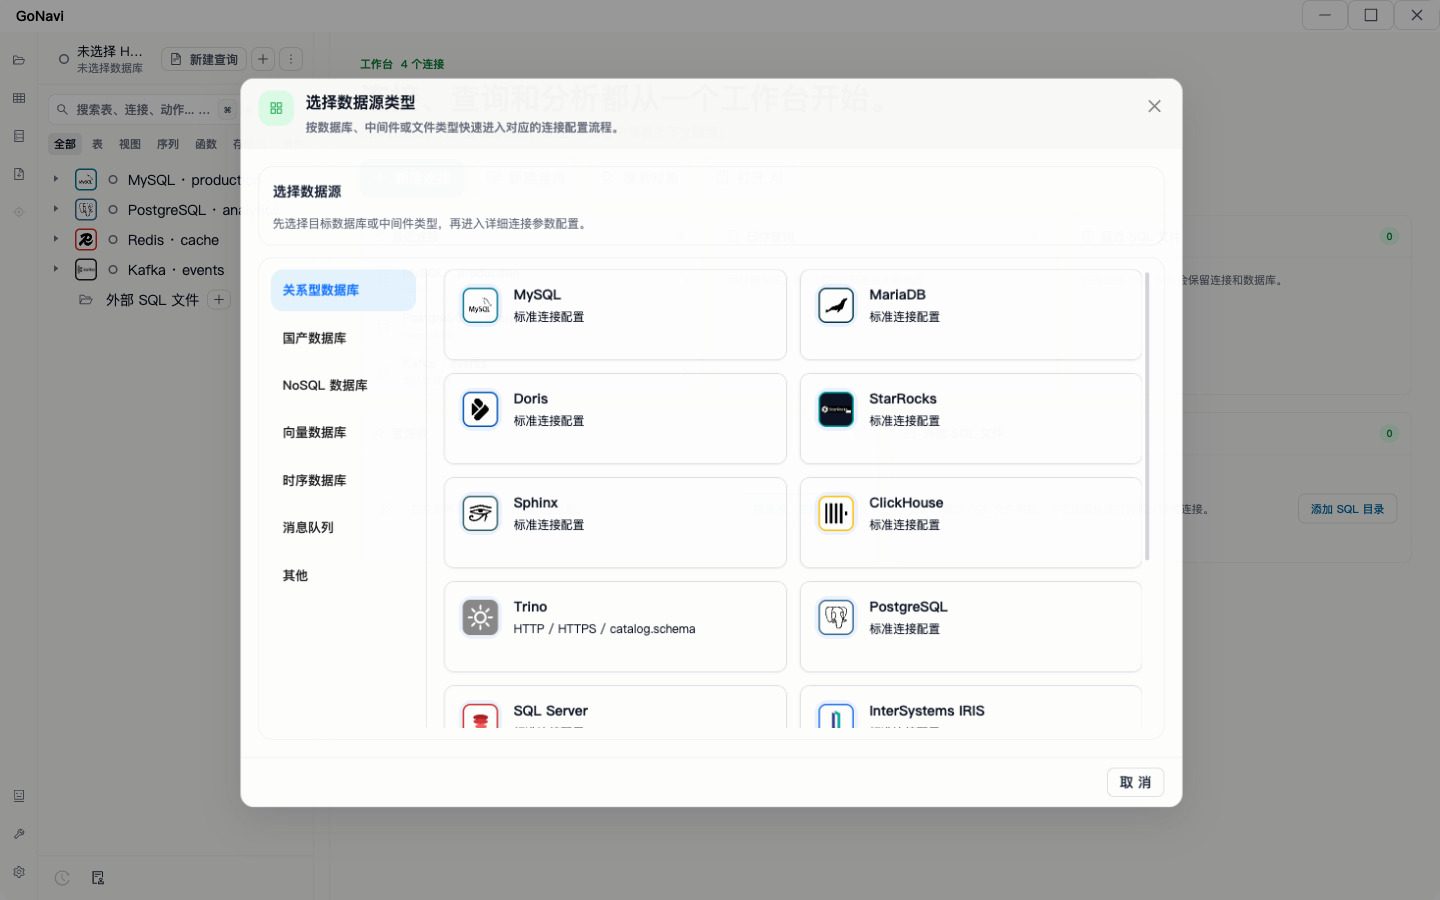This screenshot has width=1440, height=900.
Task: Click the 工作台 label in the header
Action: 376,64
